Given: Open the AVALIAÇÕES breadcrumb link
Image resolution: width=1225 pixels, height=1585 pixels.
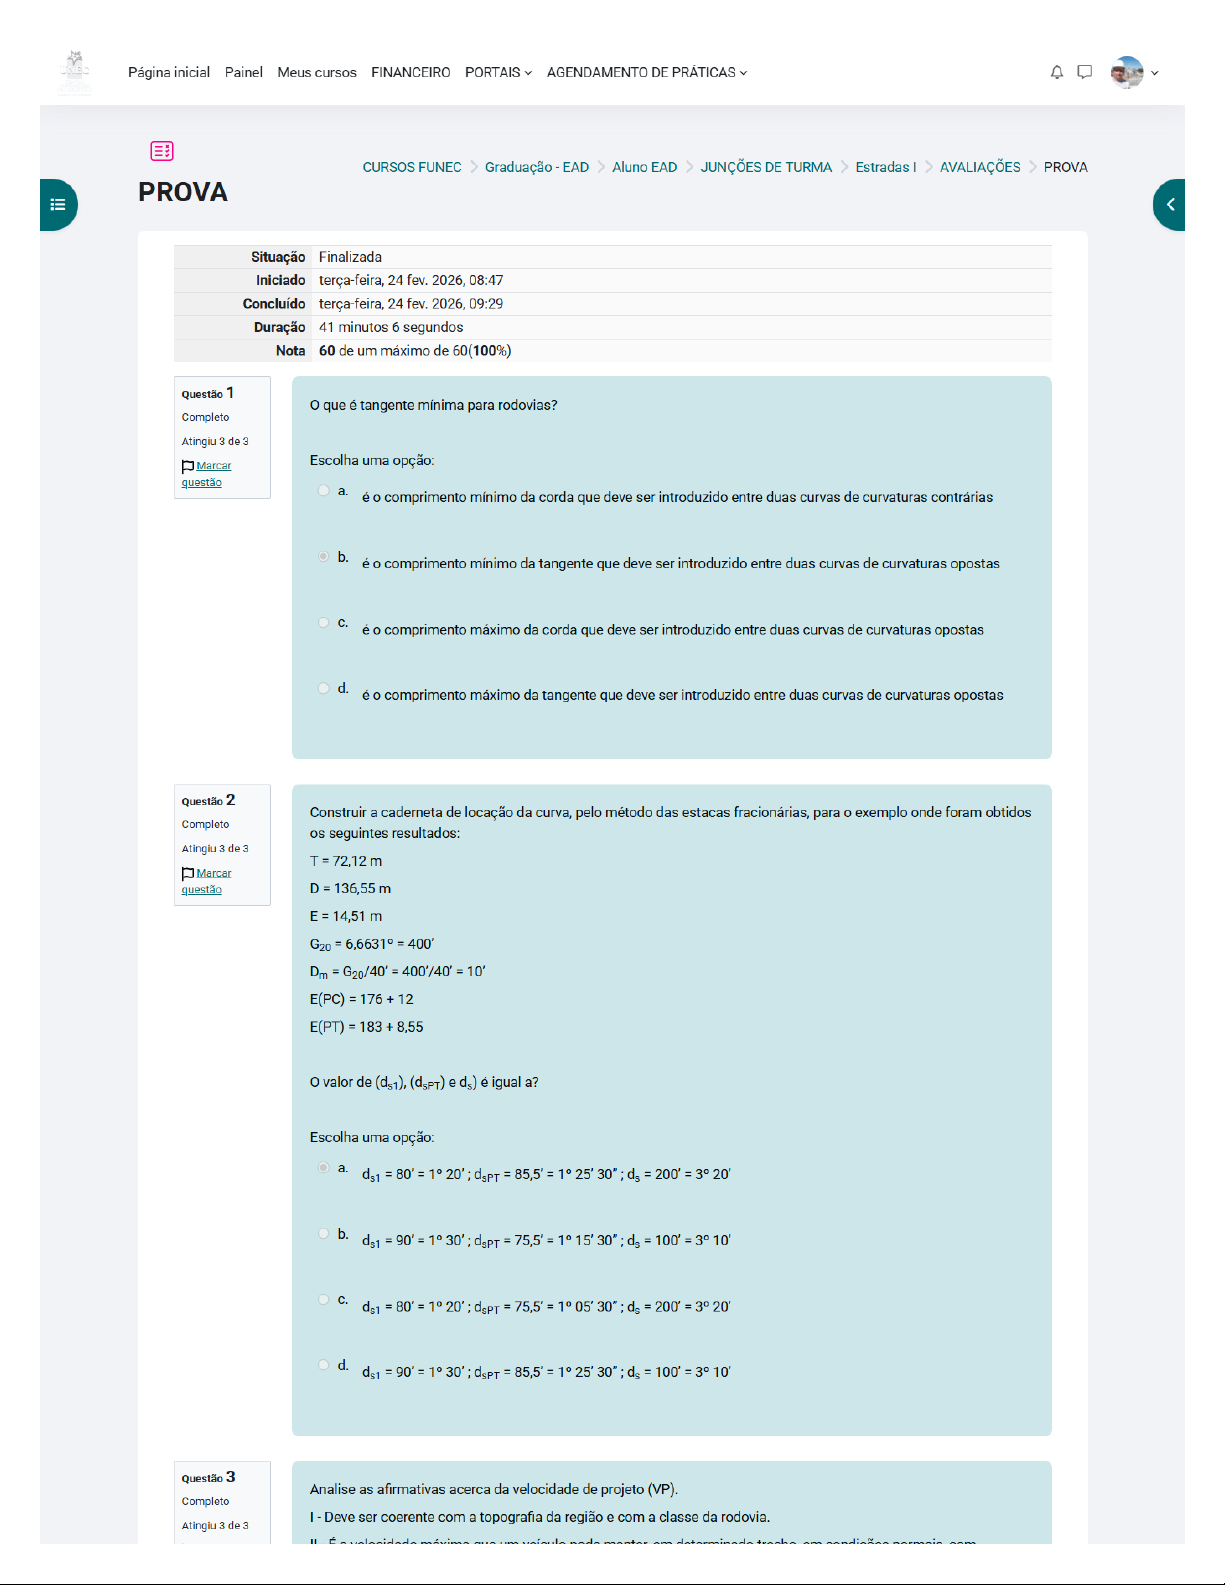Looking at the screenshot, I should click(x=980, y=167).
